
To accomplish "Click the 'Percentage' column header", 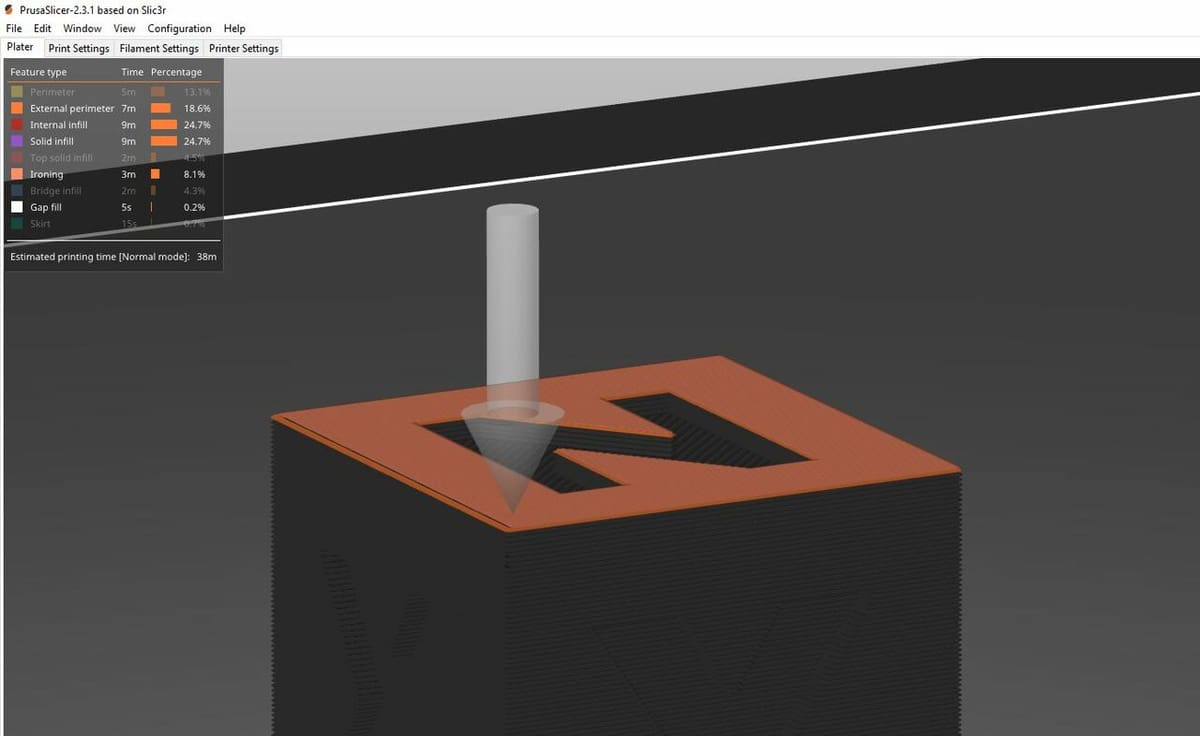I will (176, 72).
